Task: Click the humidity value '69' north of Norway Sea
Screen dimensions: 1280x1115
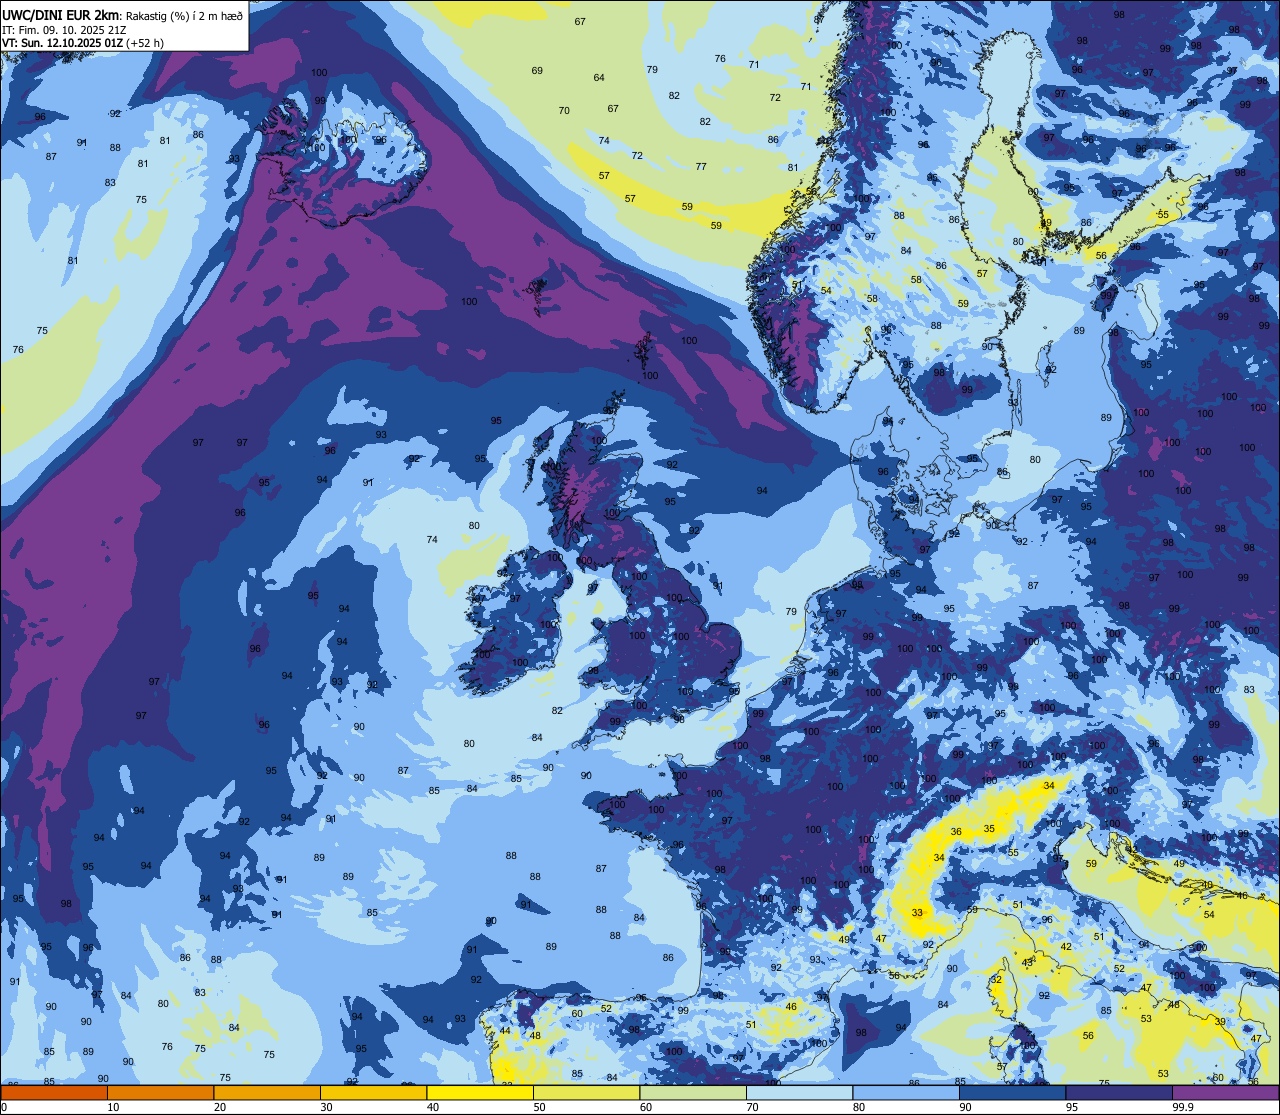Action: tap(537, 71)
